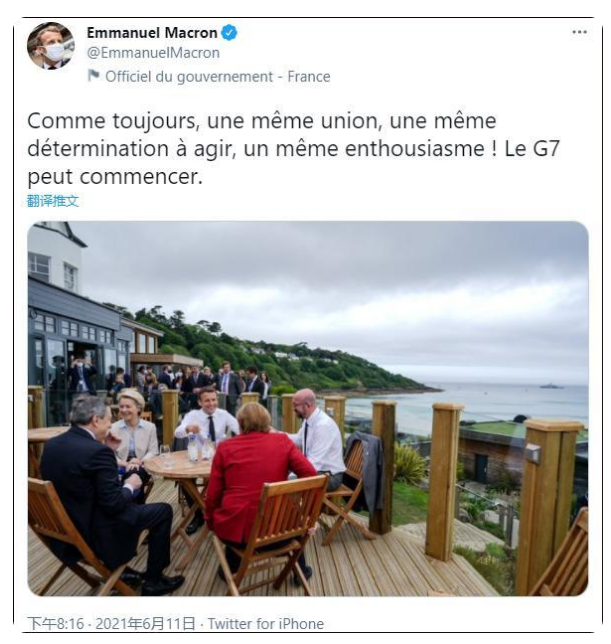Viewport: 611px width, 644px height.
Task: Click the Emmanuel Macron display name
Action: pos(152,33)
